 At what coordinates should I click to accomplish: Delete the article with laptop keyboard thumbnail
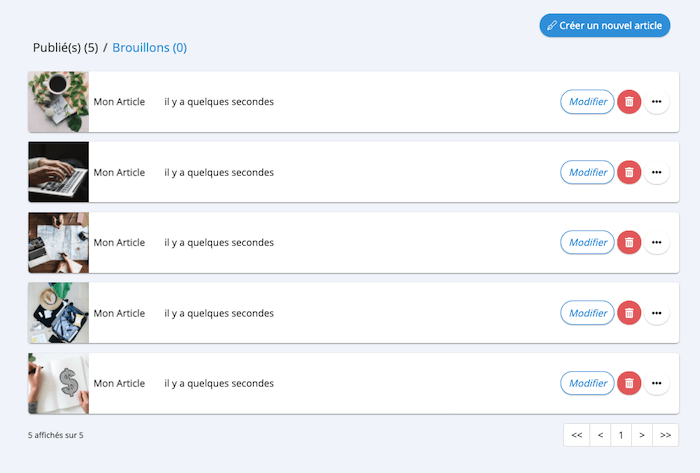[629, 172]
